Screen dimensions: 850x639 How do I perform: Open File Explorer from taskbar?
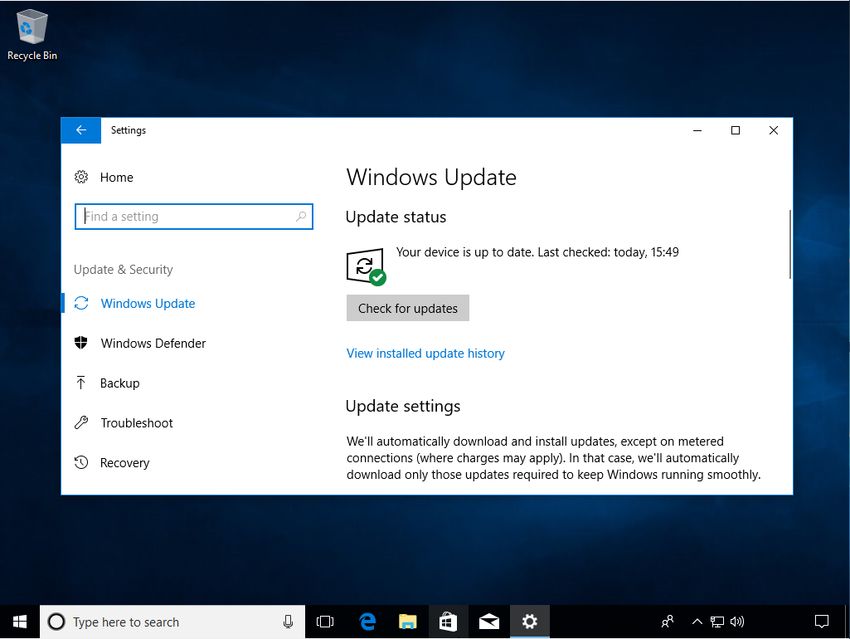pos(408,622)
